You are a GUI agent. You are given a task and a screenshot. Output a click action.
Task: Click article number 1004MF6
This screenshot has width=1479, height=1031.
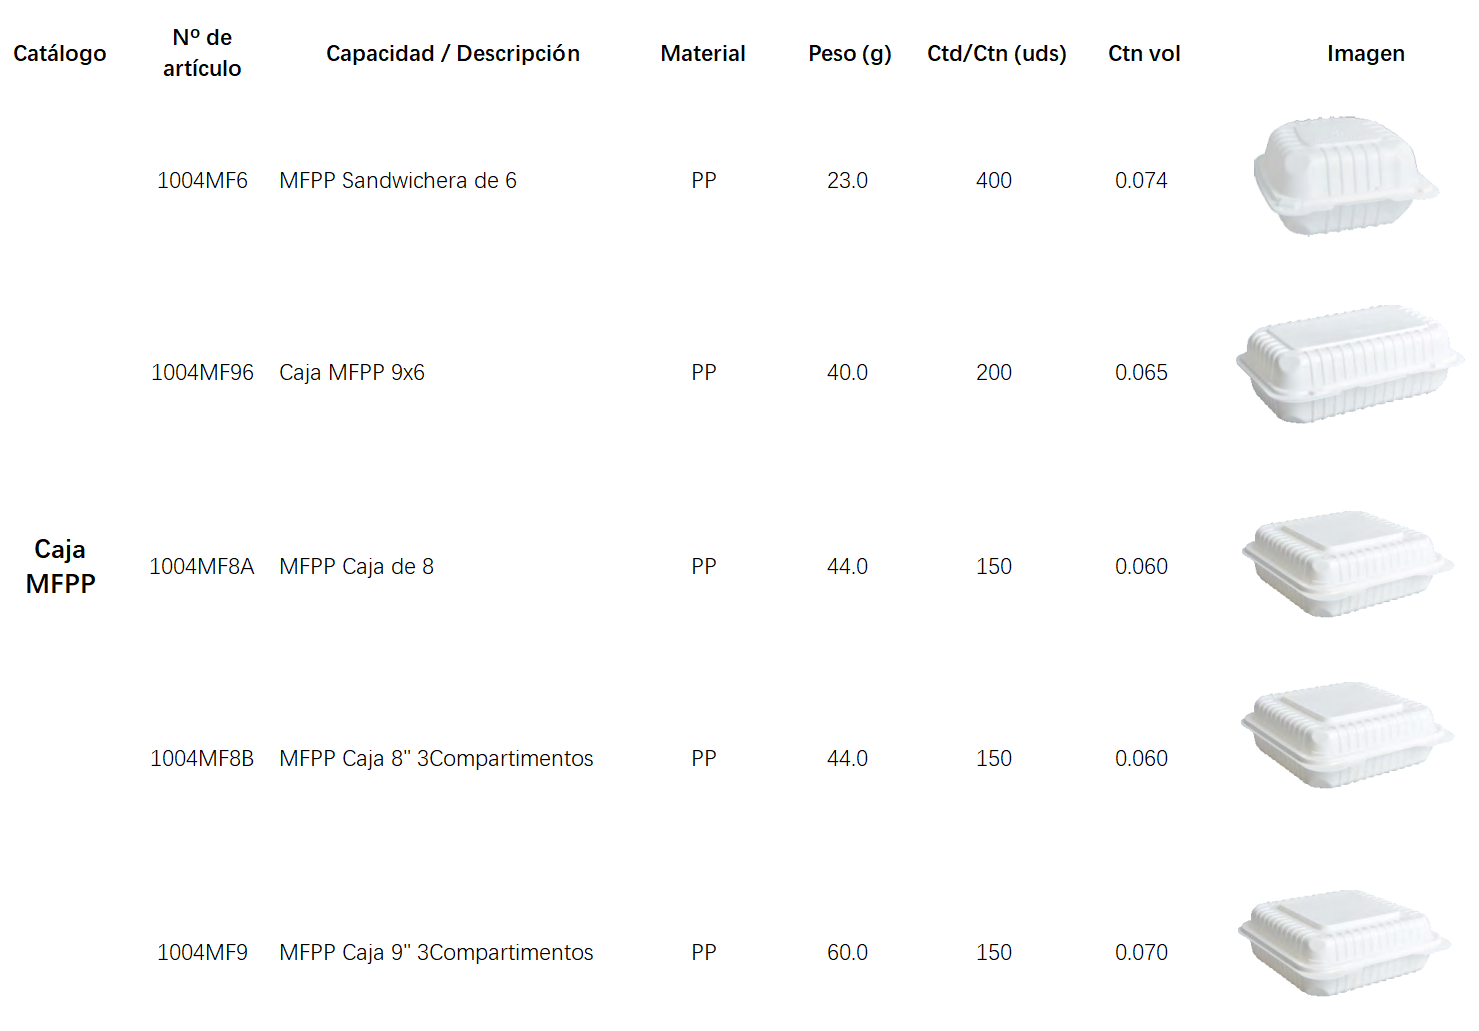click(x=202, y=180)
